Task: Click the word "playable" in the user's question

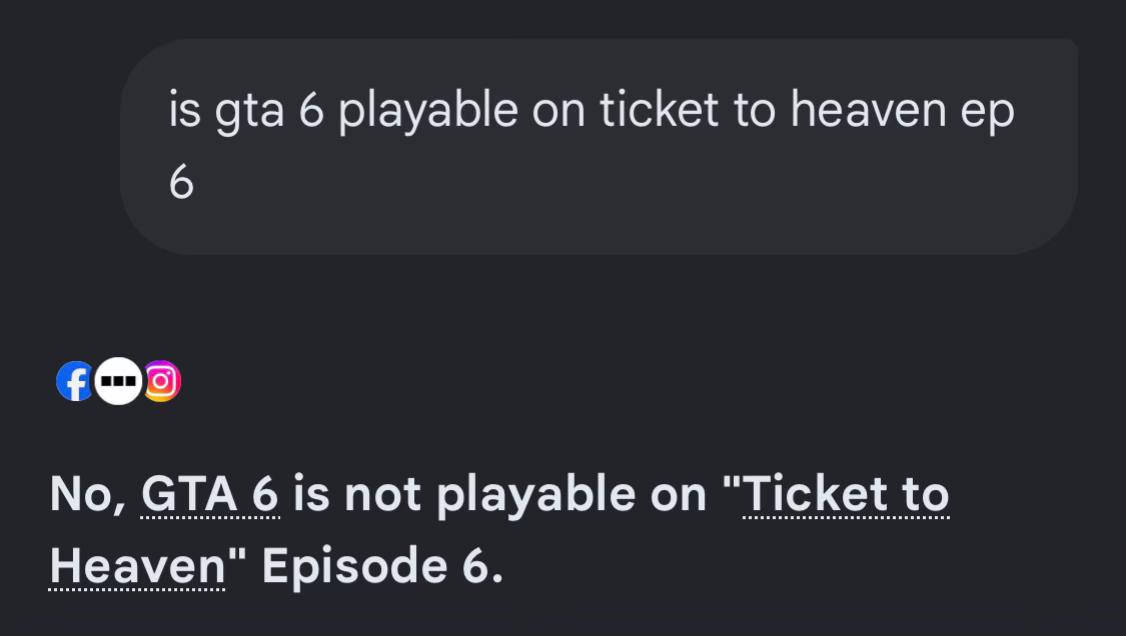Action: click(x=428, y=111)
